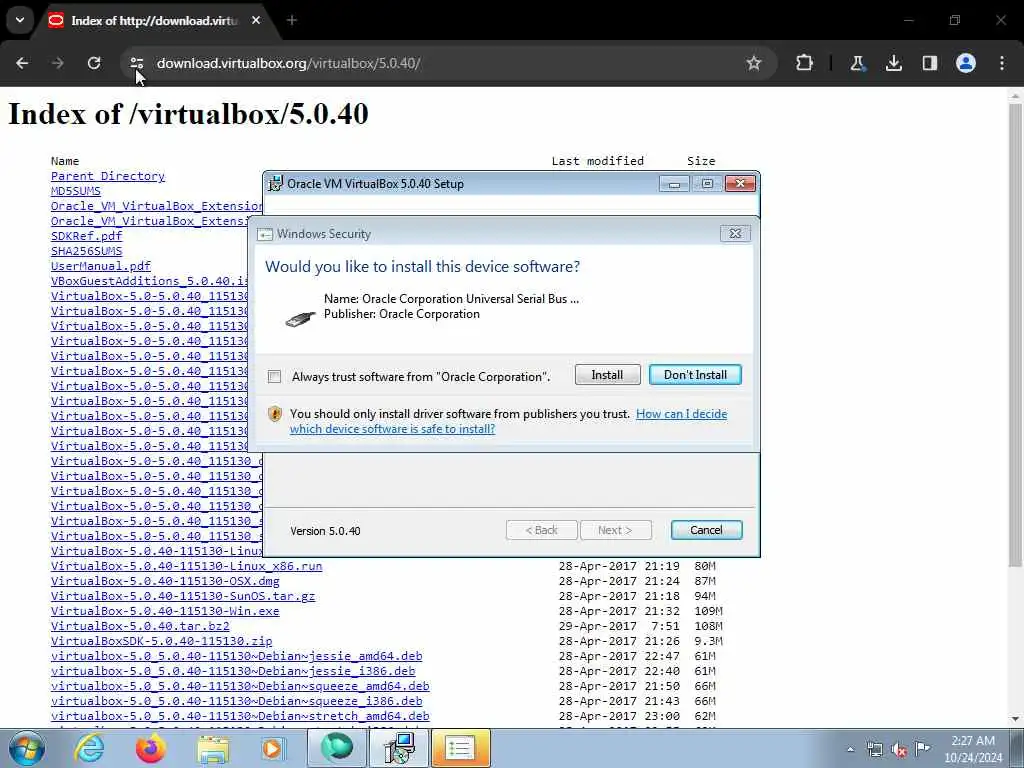
Task: Download VirtualBox-5.0.40-115130-Linux_x86.run
Action: tap(187, 566)
